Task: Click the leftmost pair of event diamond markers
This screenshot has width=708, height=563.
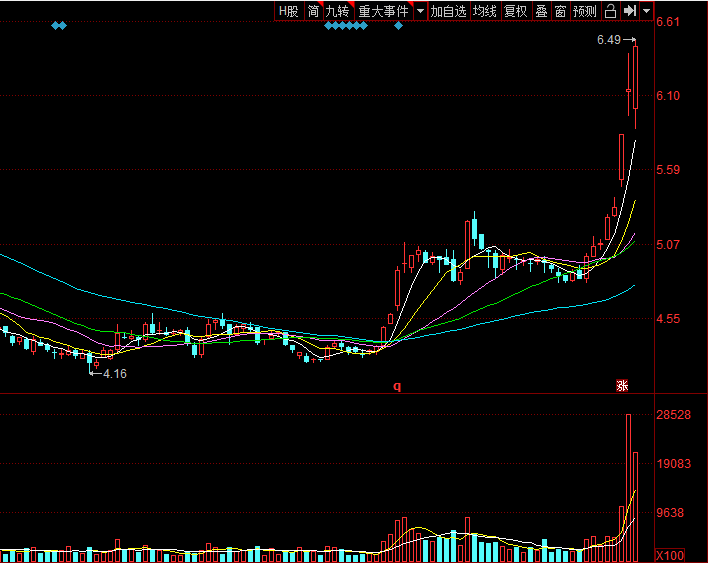Action: tap(59, 26)
